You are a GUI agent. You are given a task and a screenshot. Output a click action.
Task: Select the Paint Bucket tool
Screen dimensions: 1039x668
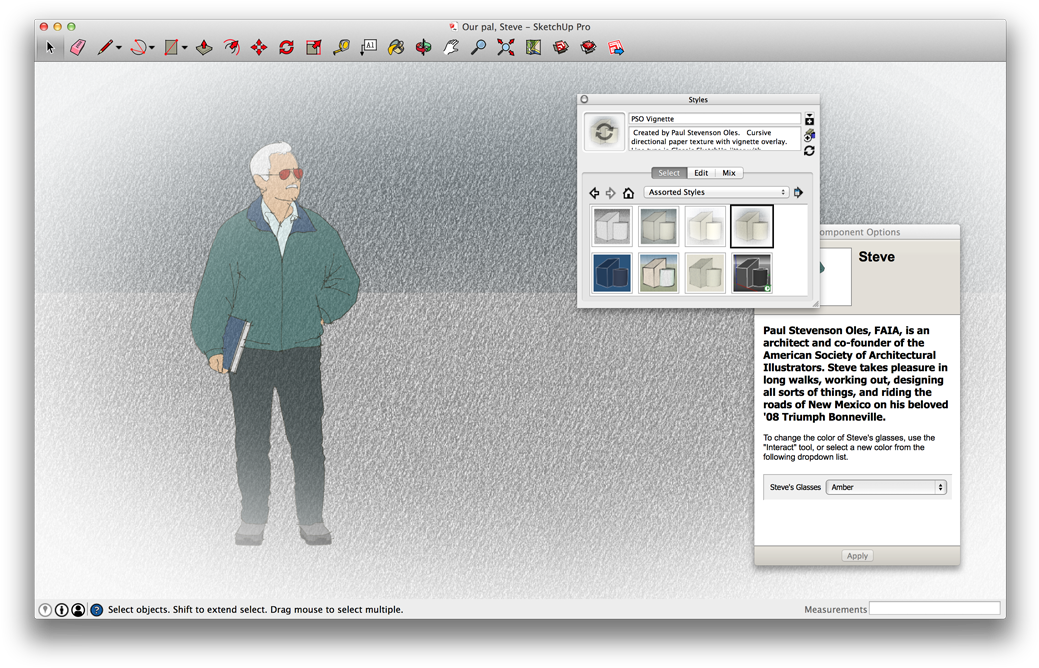(396, 48)
